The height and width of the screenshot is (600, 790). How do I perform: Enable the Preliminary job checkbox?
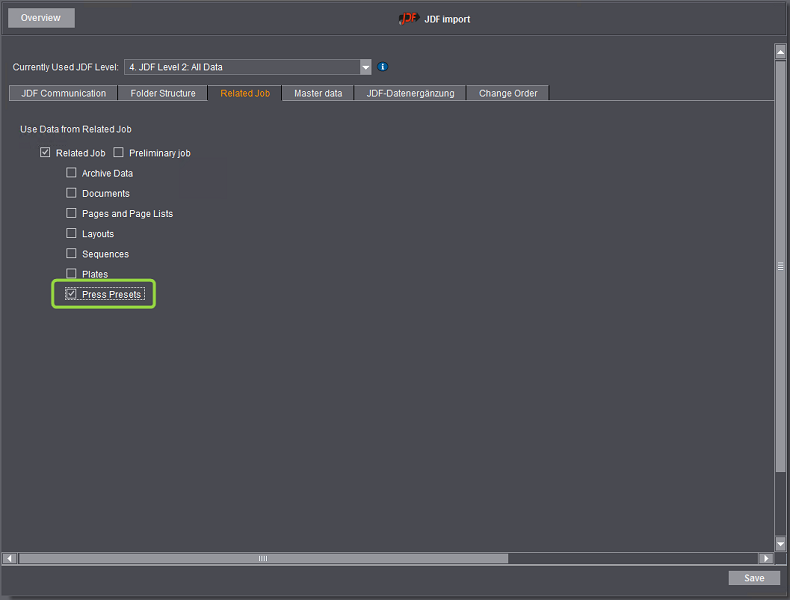point(119,153)
